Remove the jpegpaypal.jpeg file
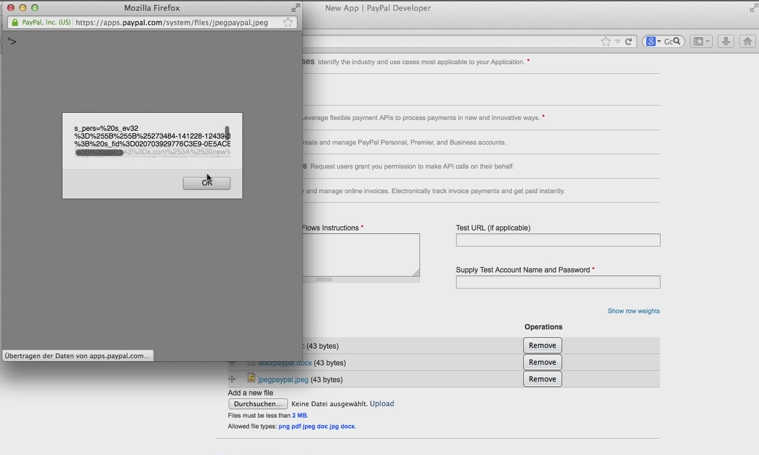This screenshot has width=759, height=455. tap(542, 379)
